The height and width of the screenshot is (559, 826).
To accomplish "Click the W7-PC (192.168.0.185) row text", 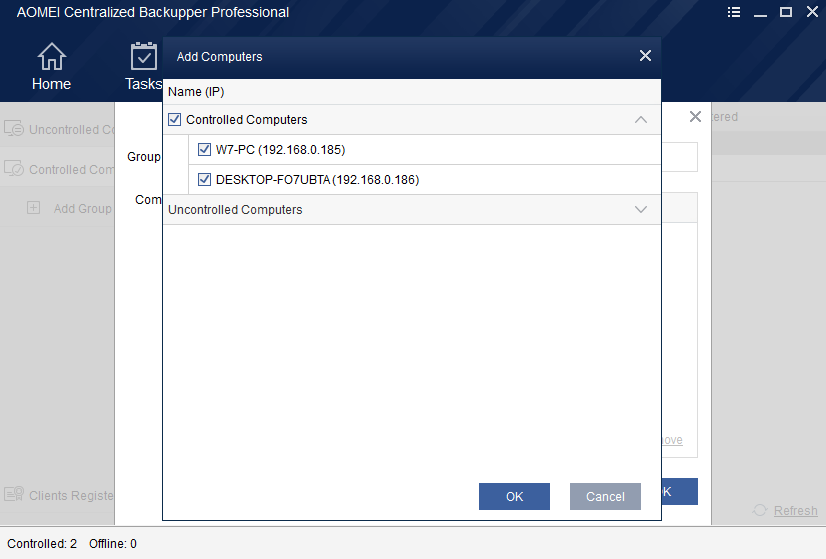I will point(280,150).
